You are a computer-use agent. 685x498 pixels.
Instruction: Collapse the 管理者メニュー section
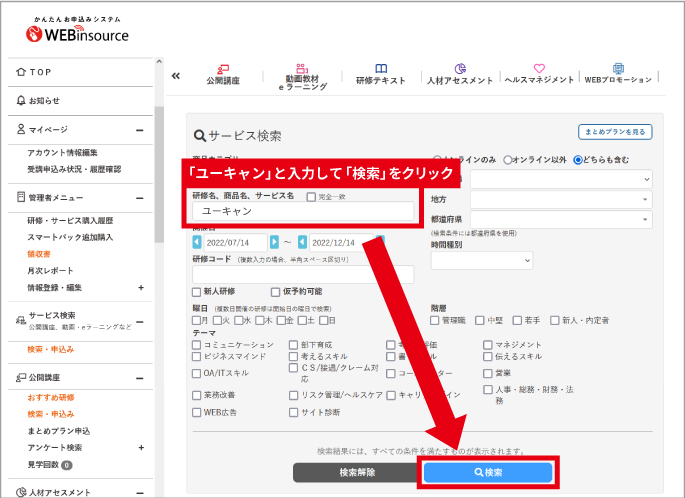(140, 198)
